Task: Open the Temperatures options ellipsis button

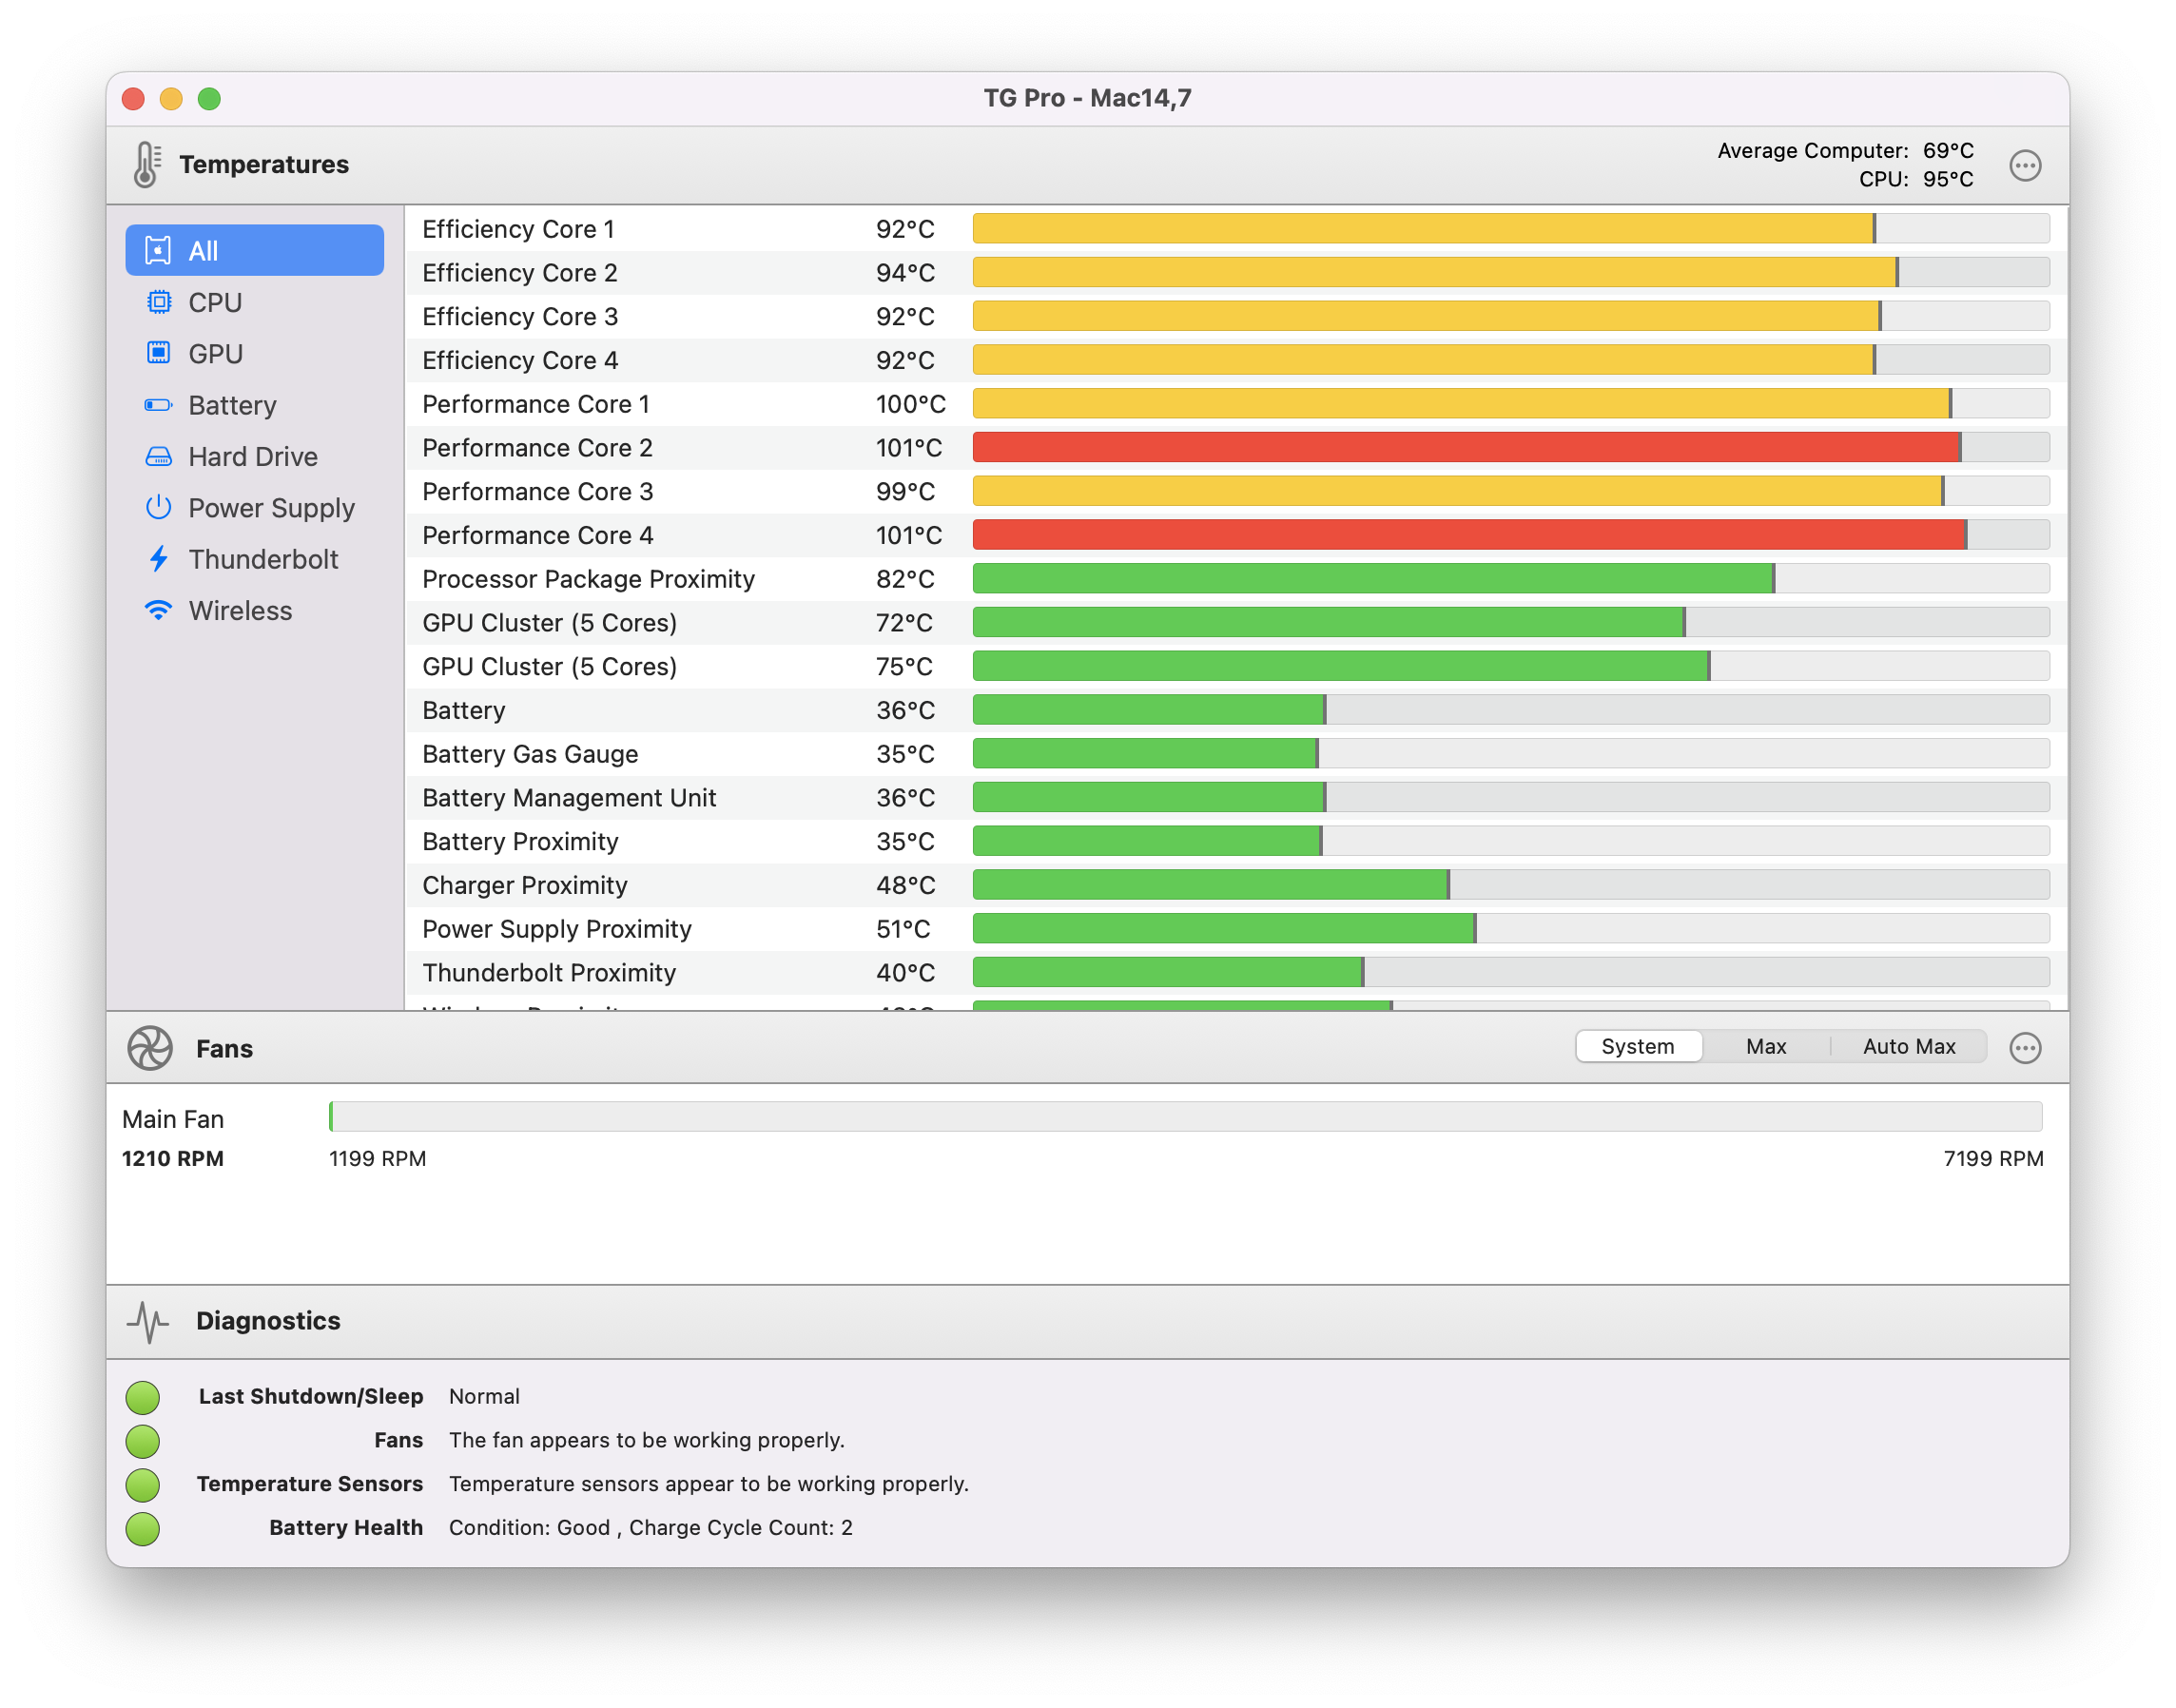Action: 2025,165
